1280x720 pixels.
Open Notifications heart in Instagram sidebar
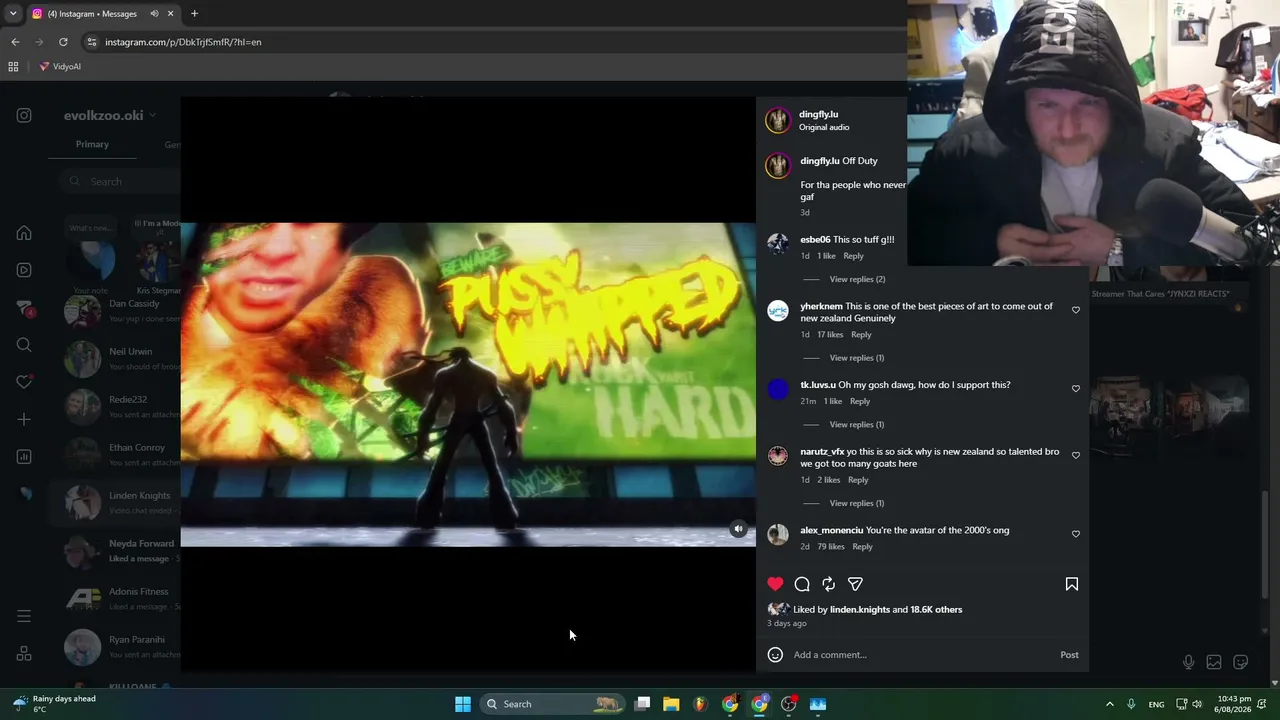click(x=24, y=382)
